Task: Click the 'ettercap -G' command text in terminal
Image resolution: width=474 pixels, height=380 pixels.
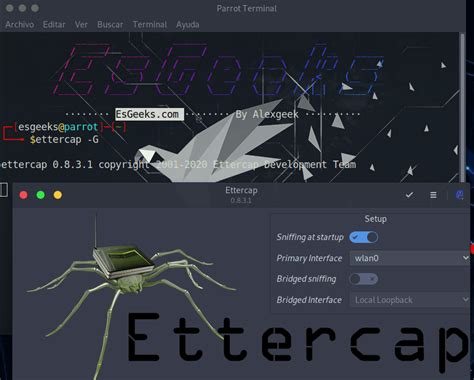Action: [x=67, y=139]
